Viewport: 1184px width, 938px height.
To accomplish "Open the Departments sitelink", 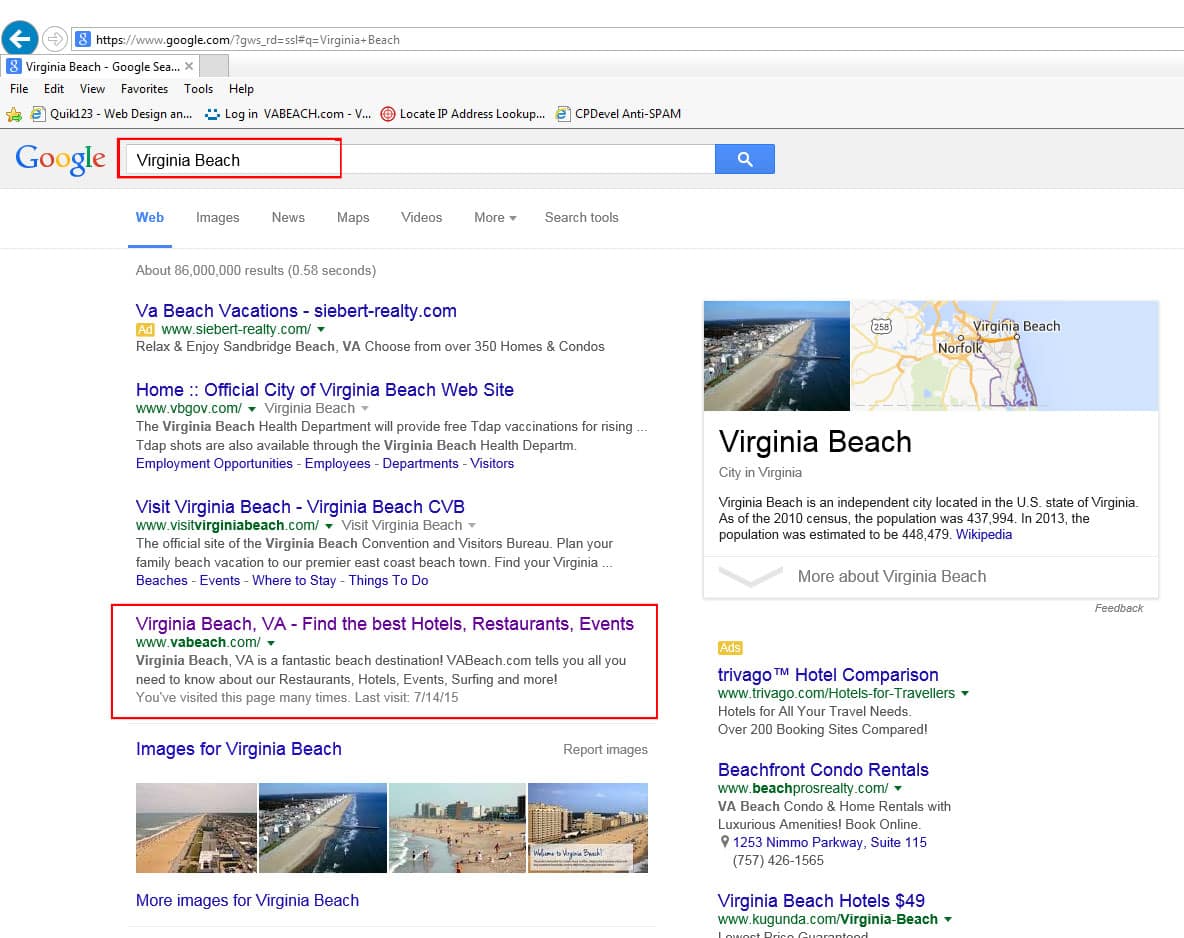I will click(420, 464).
